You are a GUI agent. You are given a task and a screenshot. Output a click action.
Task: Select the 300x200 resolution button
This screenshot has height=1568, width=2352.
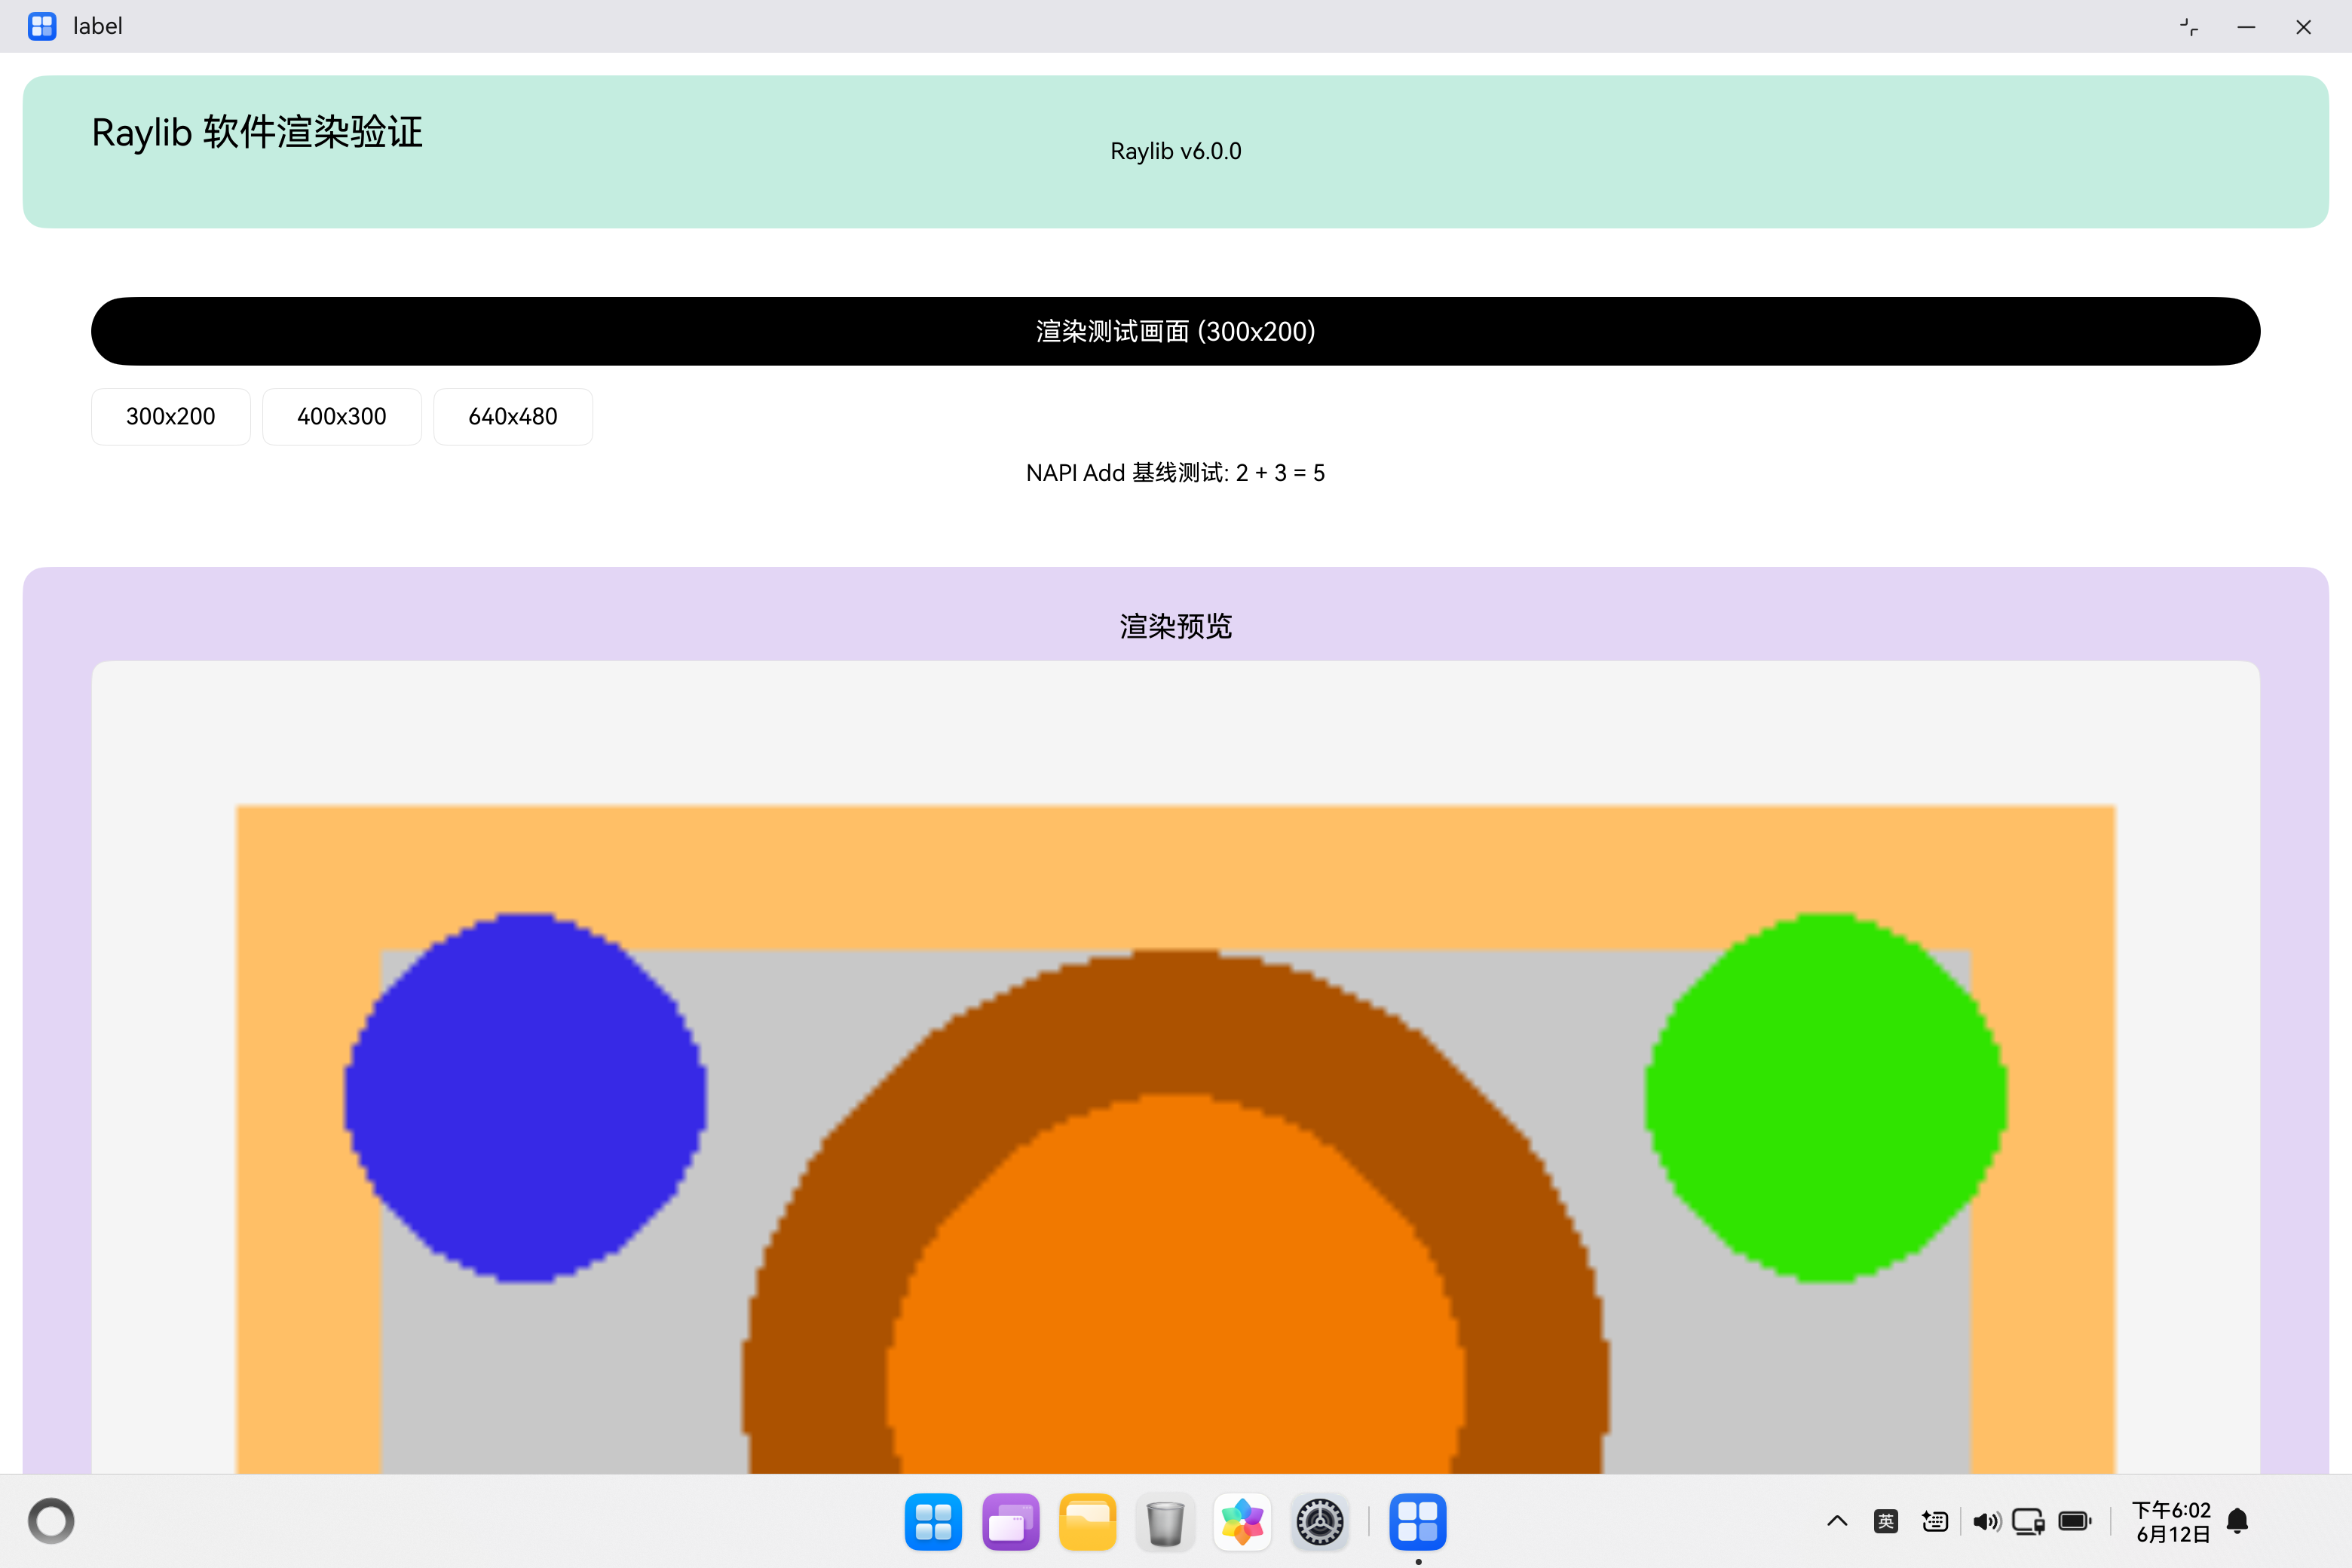(170, 416)
